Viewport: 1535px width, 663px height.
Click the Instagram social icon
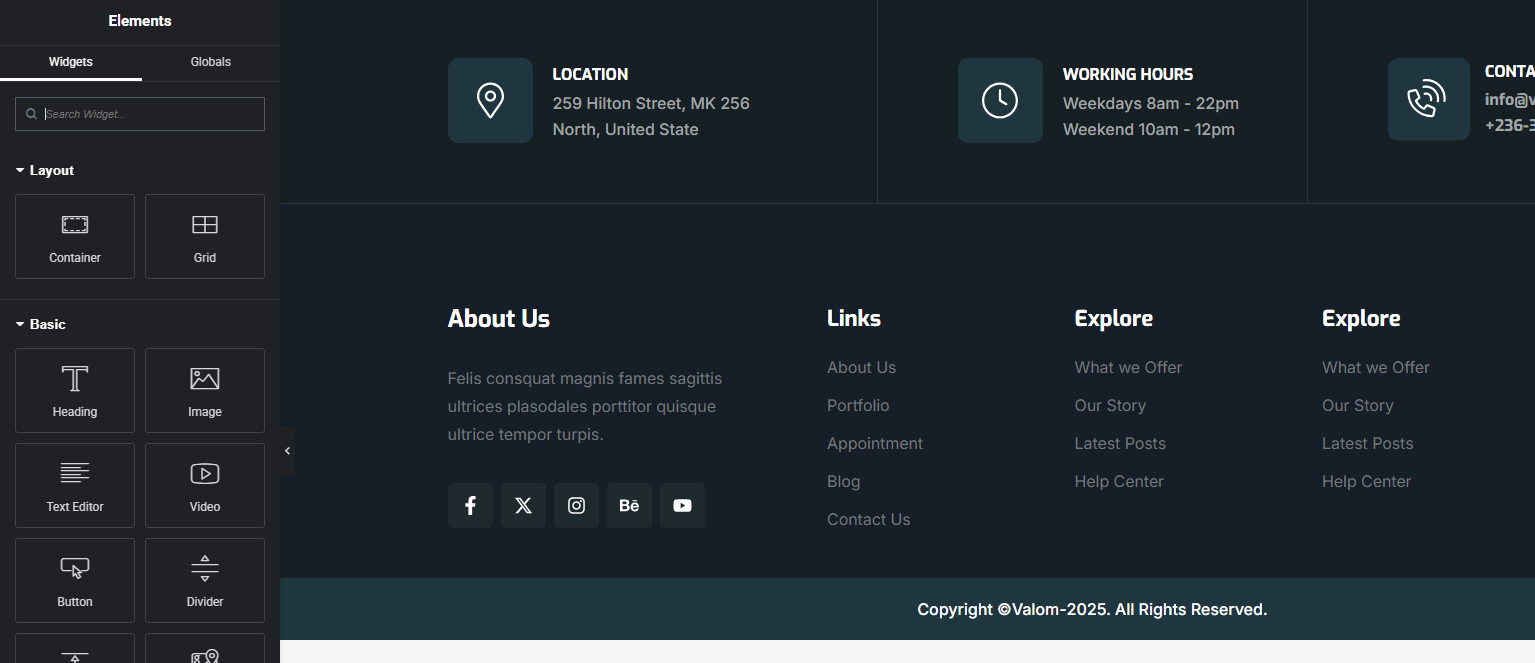(x=576, y=506)
